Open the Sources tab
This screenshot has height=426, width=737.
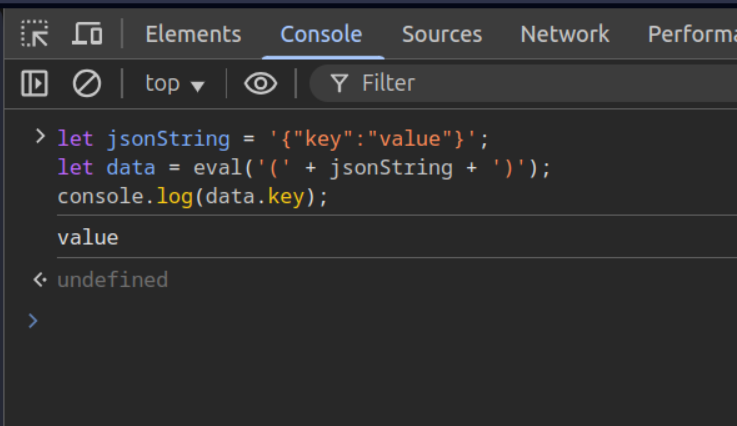pyautogui.click(x=442, y=34)
